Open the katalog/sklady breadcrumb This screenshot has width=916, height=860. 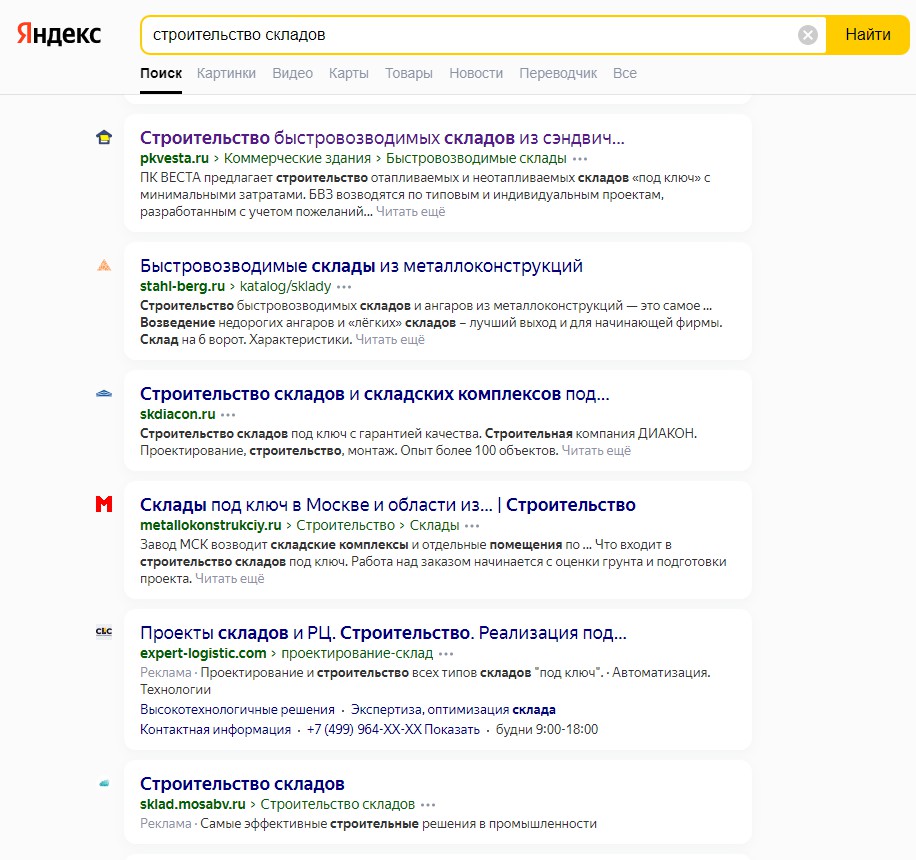point(285,286)
